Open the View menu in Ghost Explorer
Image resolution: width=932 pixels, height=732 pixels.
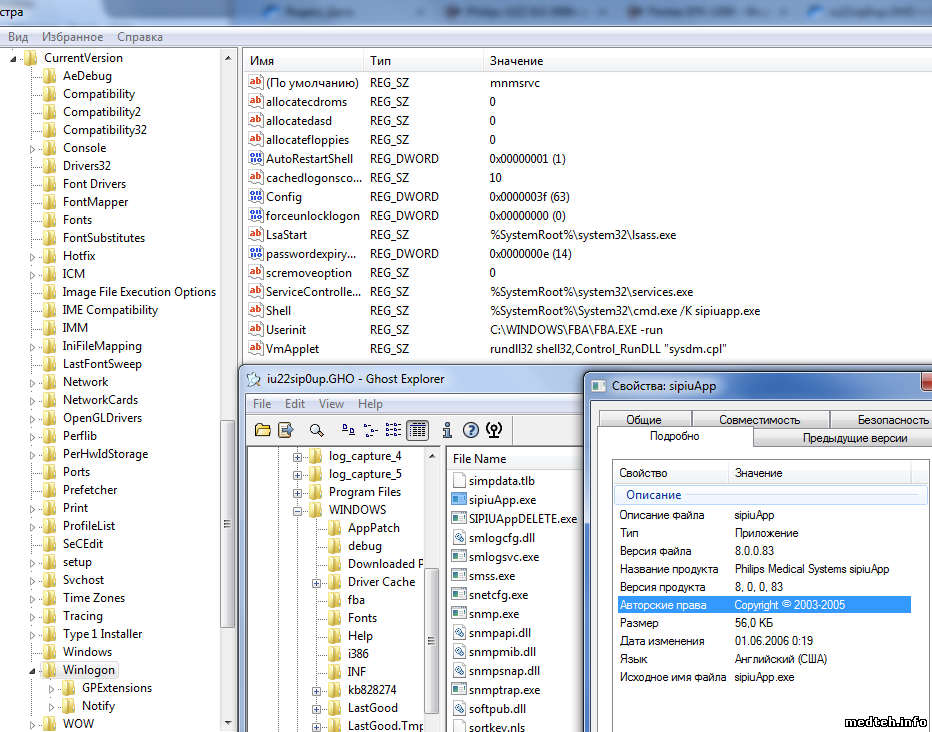331,404
